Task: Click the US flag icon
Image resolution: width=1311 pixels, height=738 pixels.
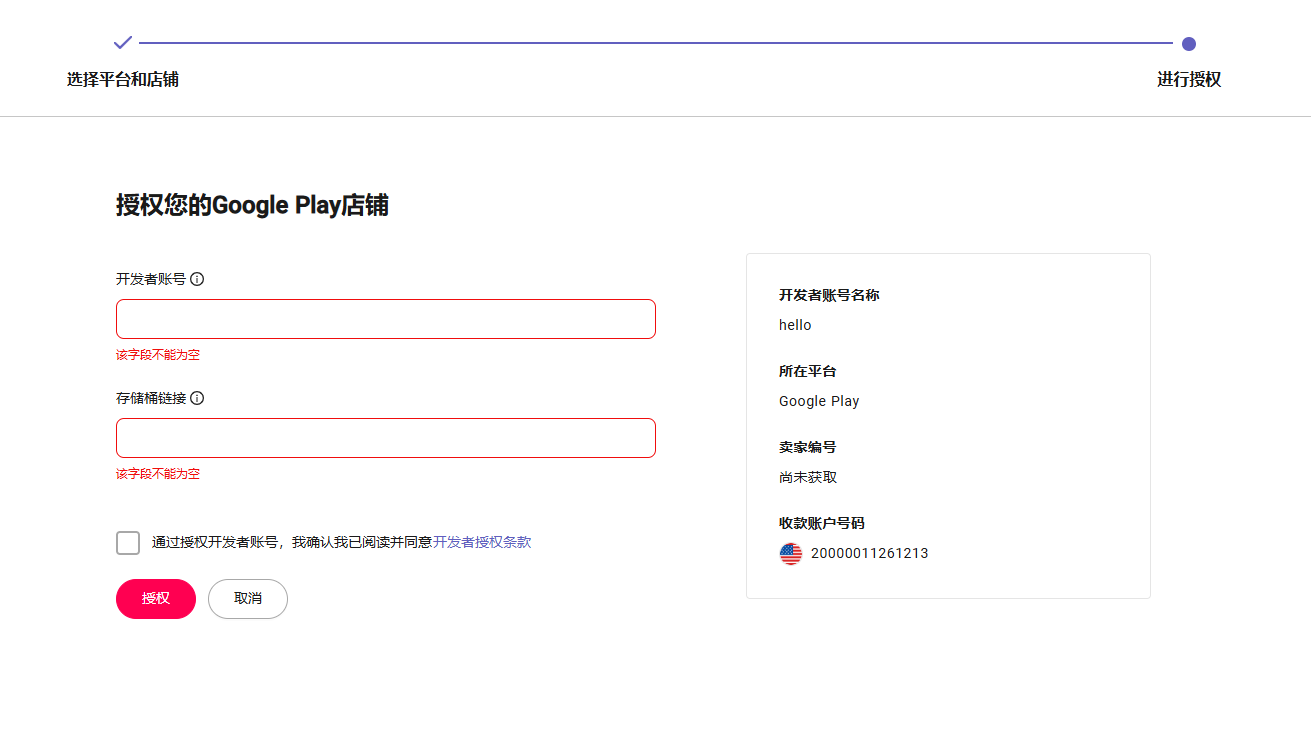Action: [x=791, y=554]
